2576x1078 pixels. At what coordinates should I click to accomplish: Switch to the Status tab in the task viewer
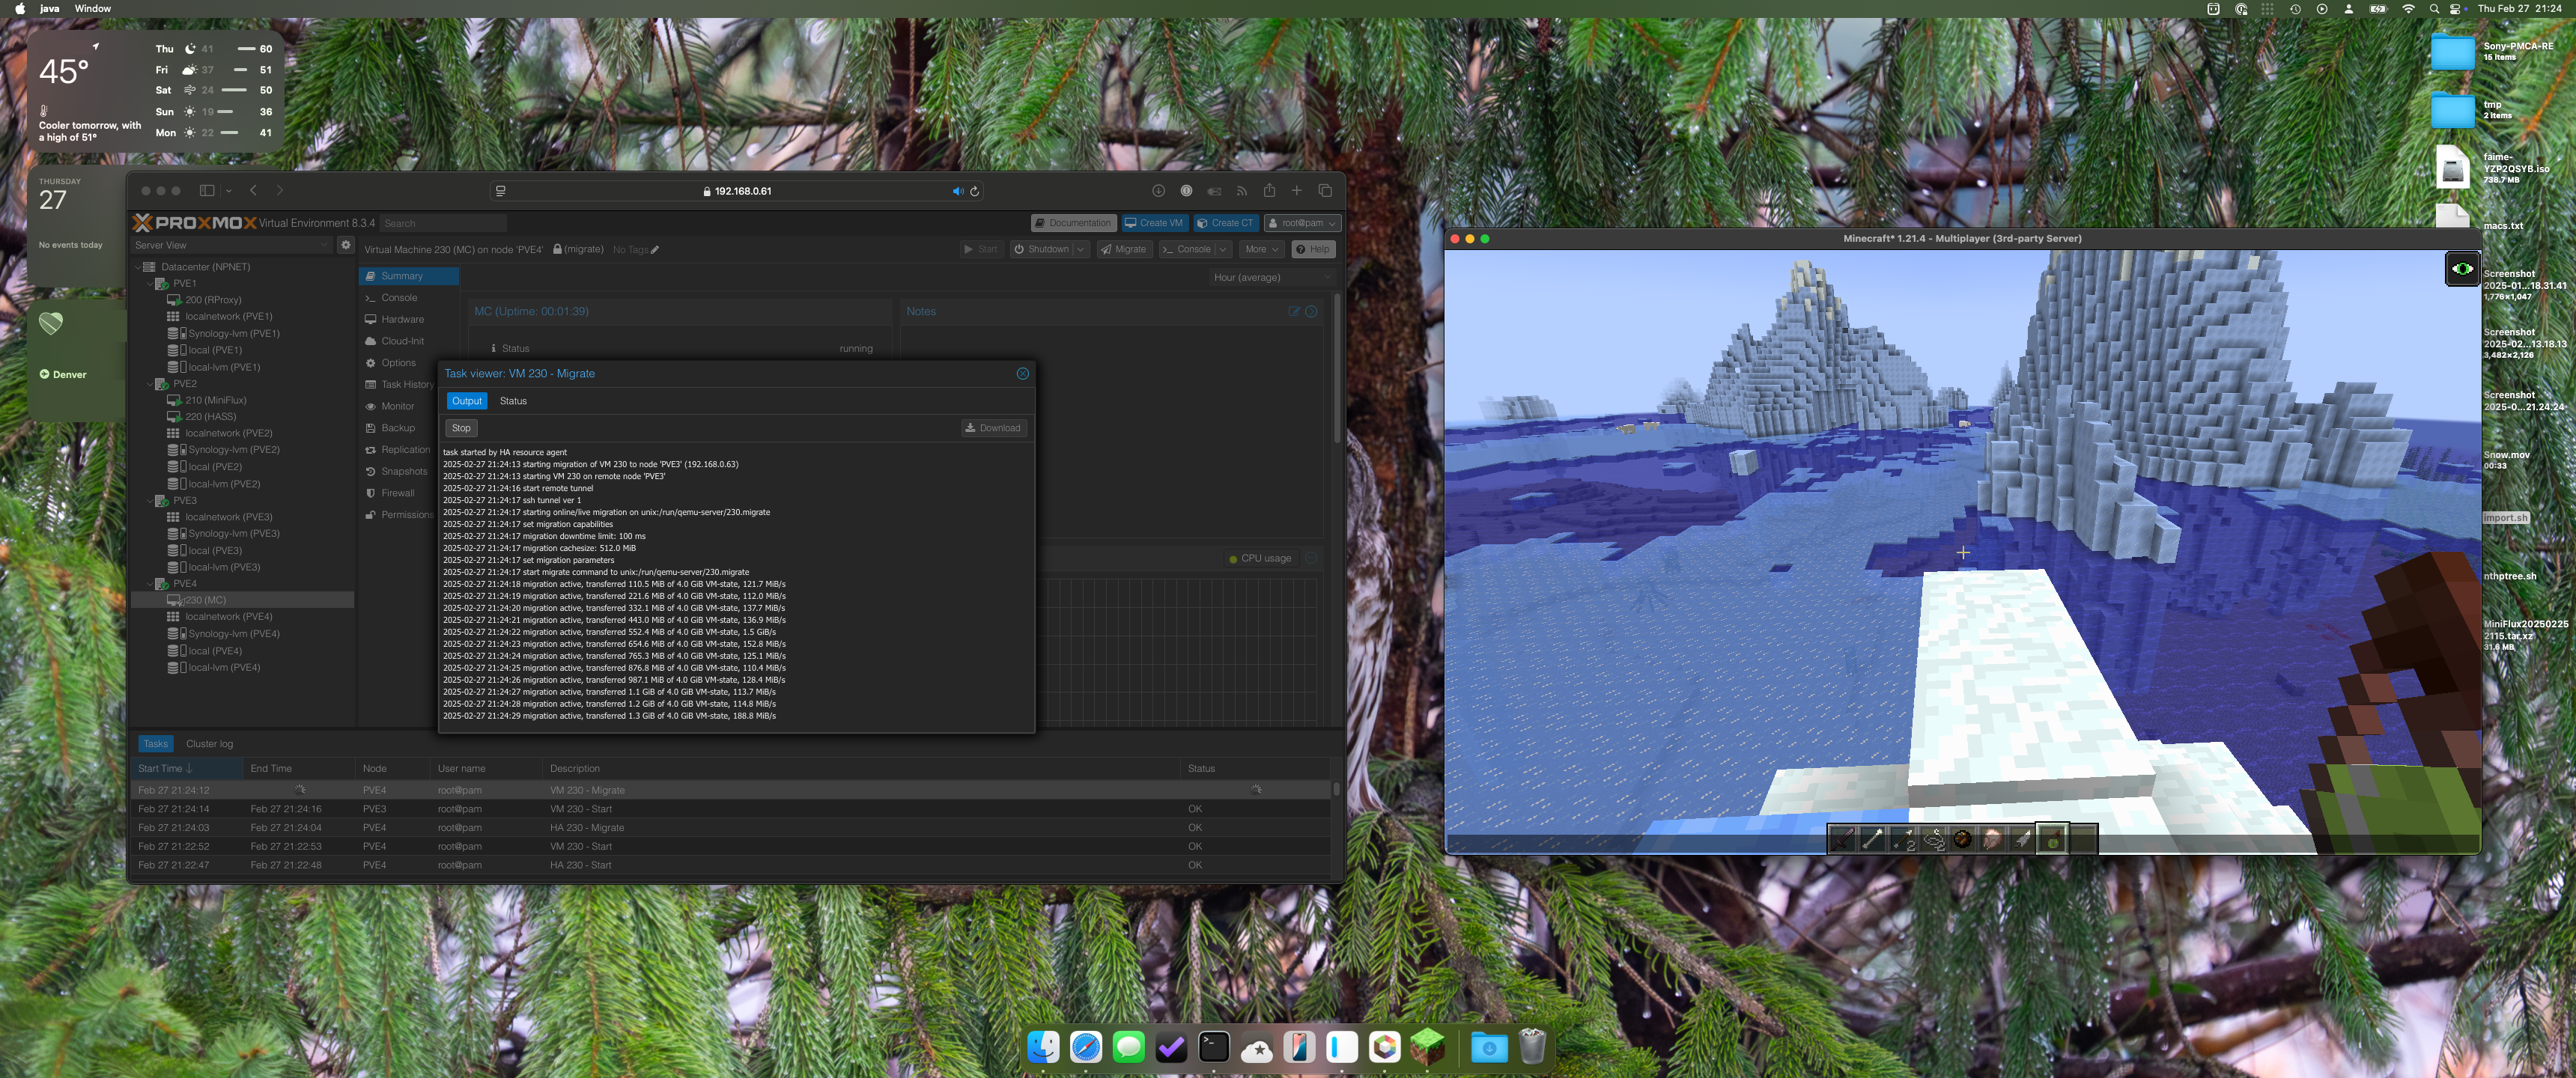[513, 401]
